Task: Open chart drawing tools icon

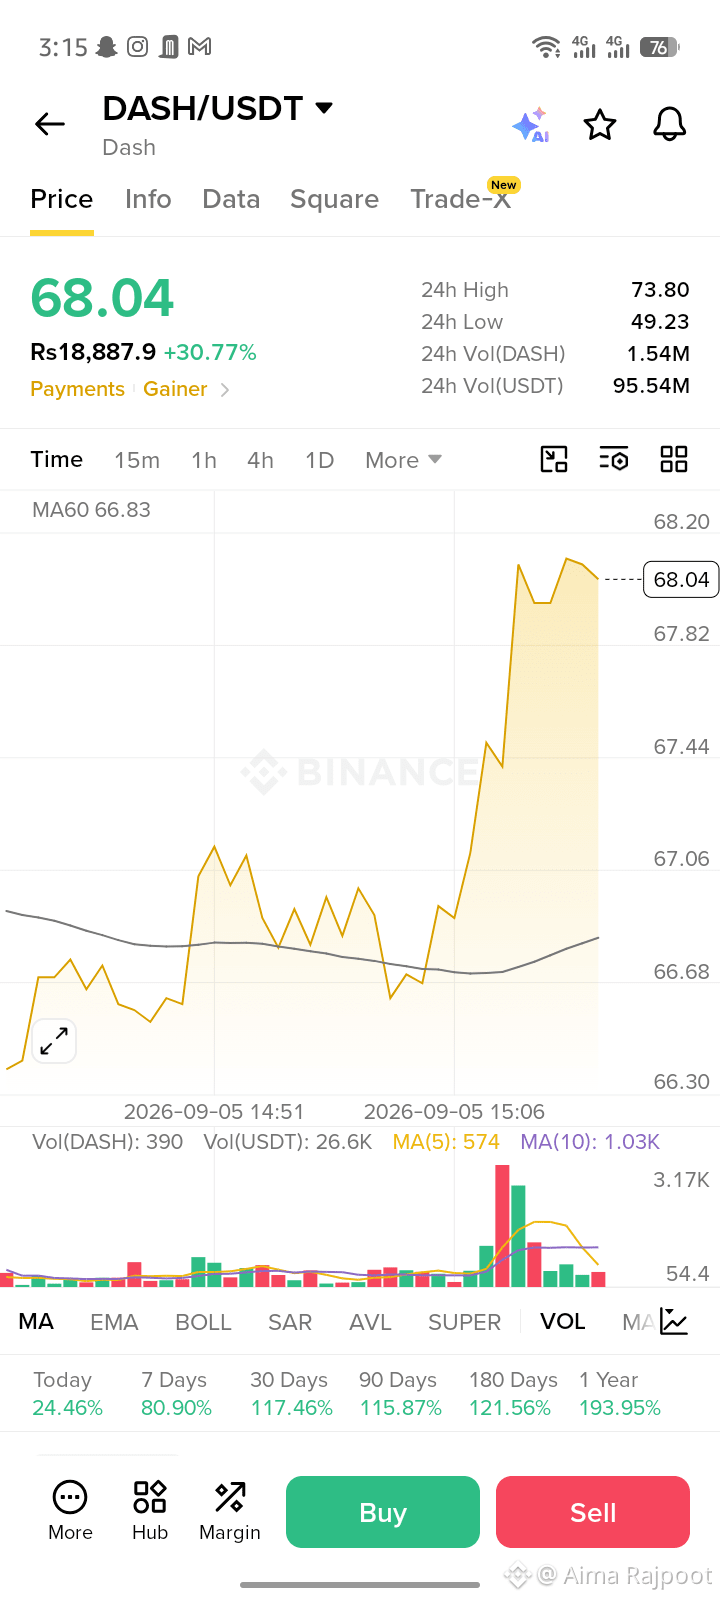Action: click(x=554, y=459)
